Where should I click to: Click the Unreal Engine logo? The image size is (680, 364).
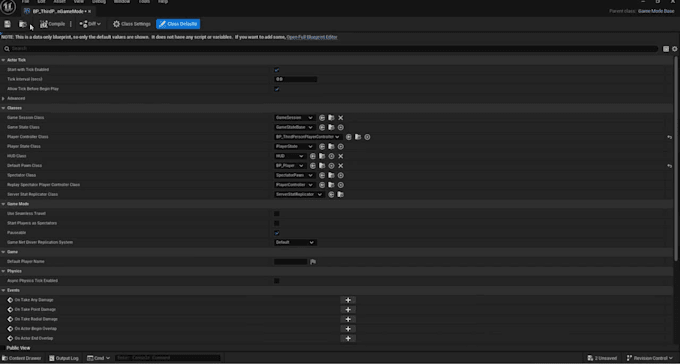[8, 7]
